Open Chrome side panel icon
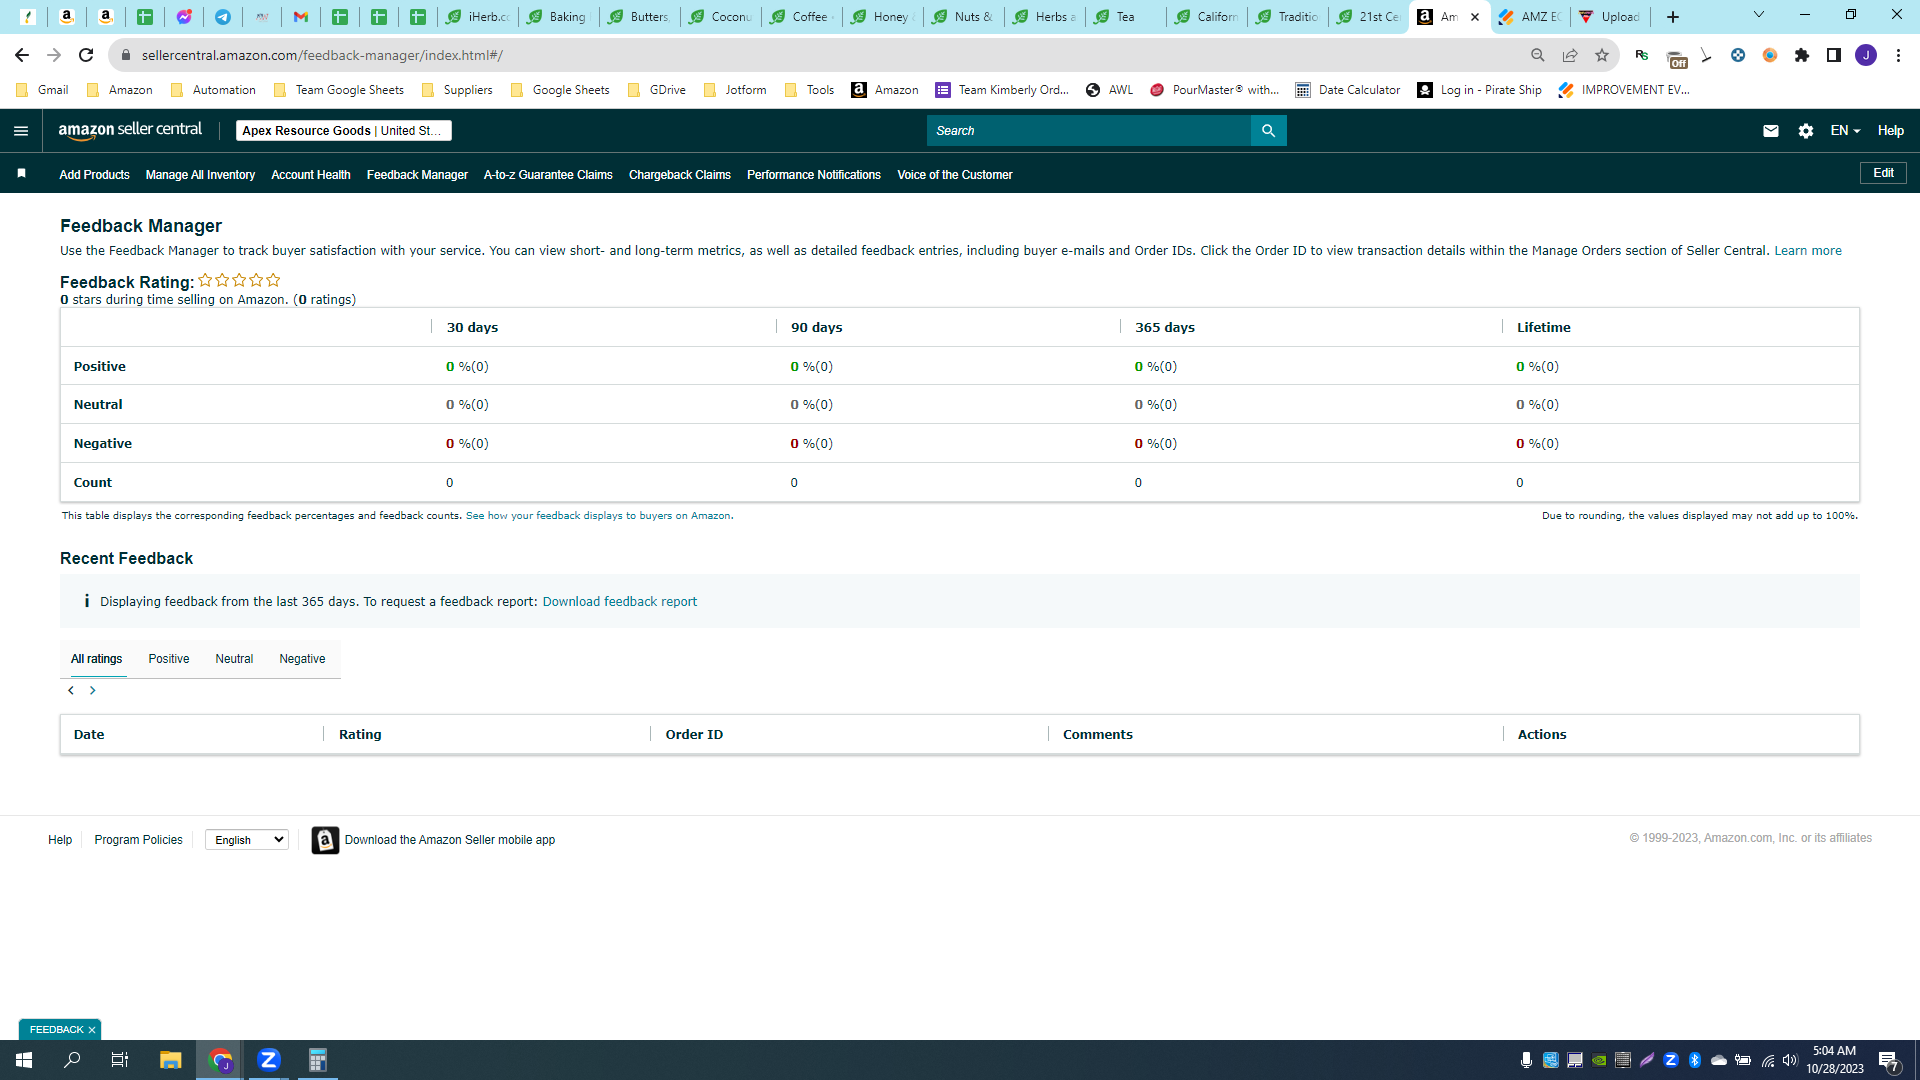 coord(1834,55)
